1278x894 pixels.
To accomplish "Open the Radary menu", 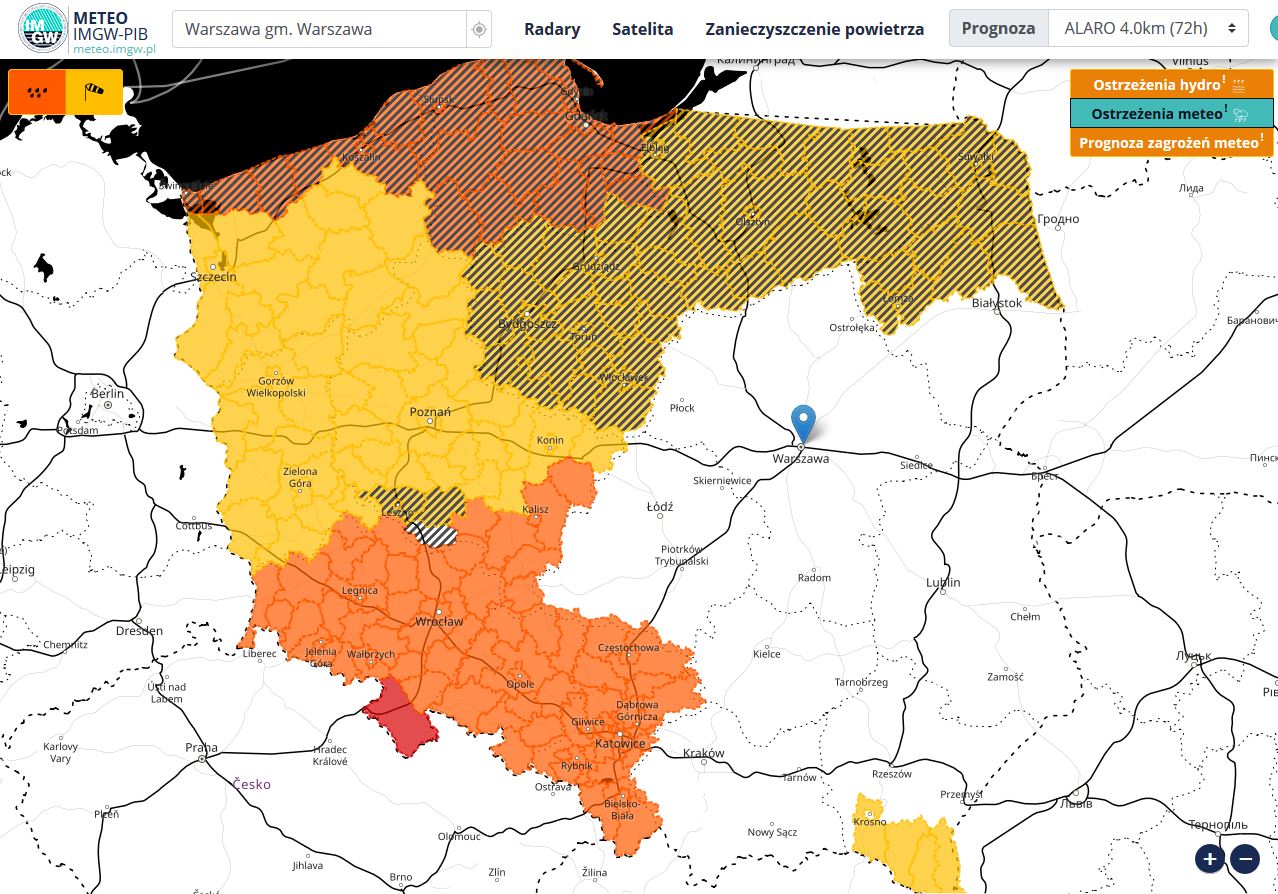I will [x=552, y=29].
